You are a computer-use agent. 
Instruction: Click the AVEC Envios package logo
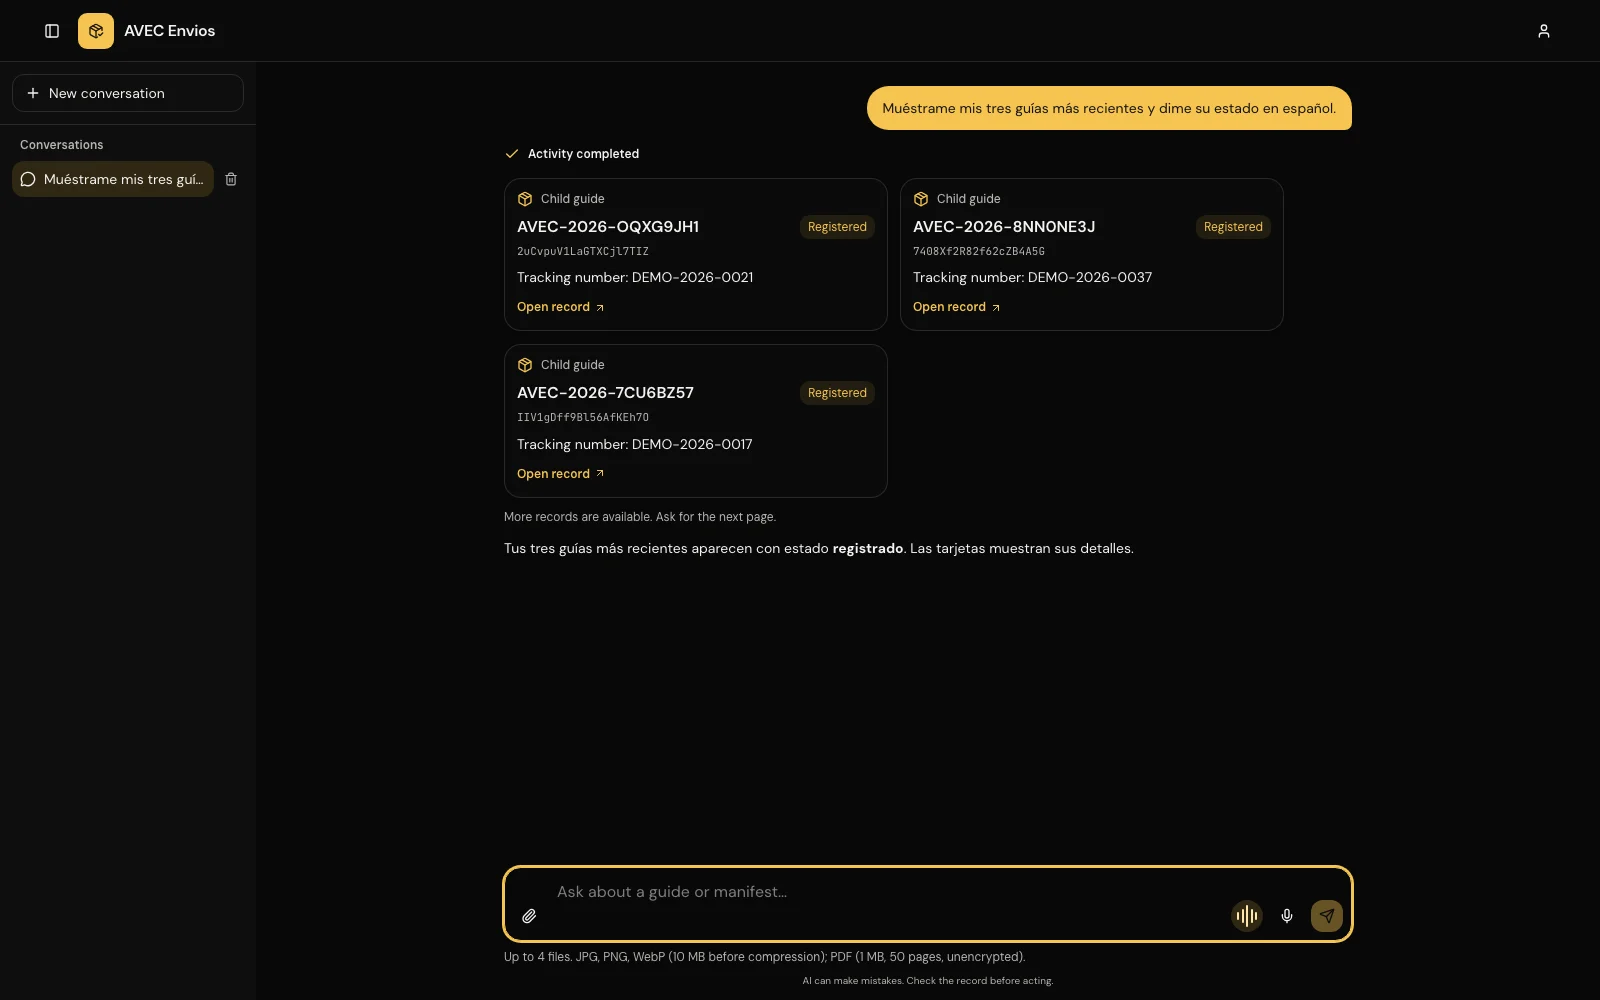point(96,31)
